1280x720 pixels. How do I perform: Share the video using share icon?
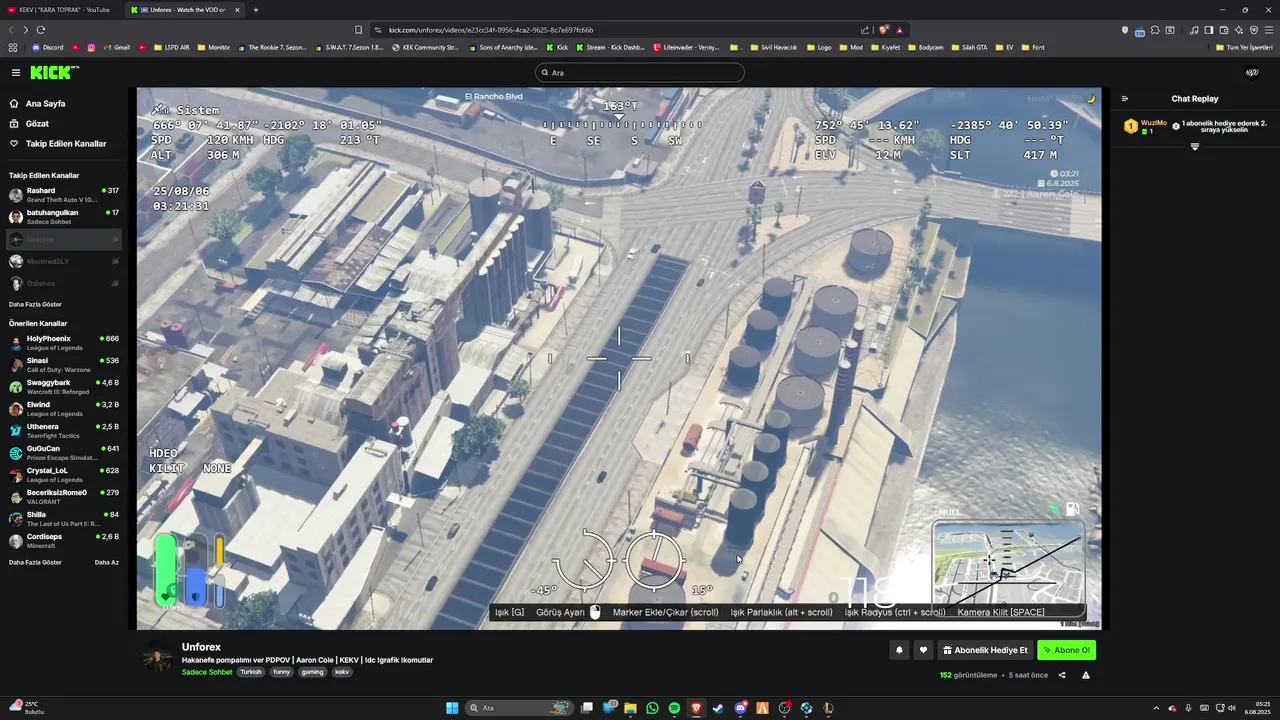[1062, 675]
